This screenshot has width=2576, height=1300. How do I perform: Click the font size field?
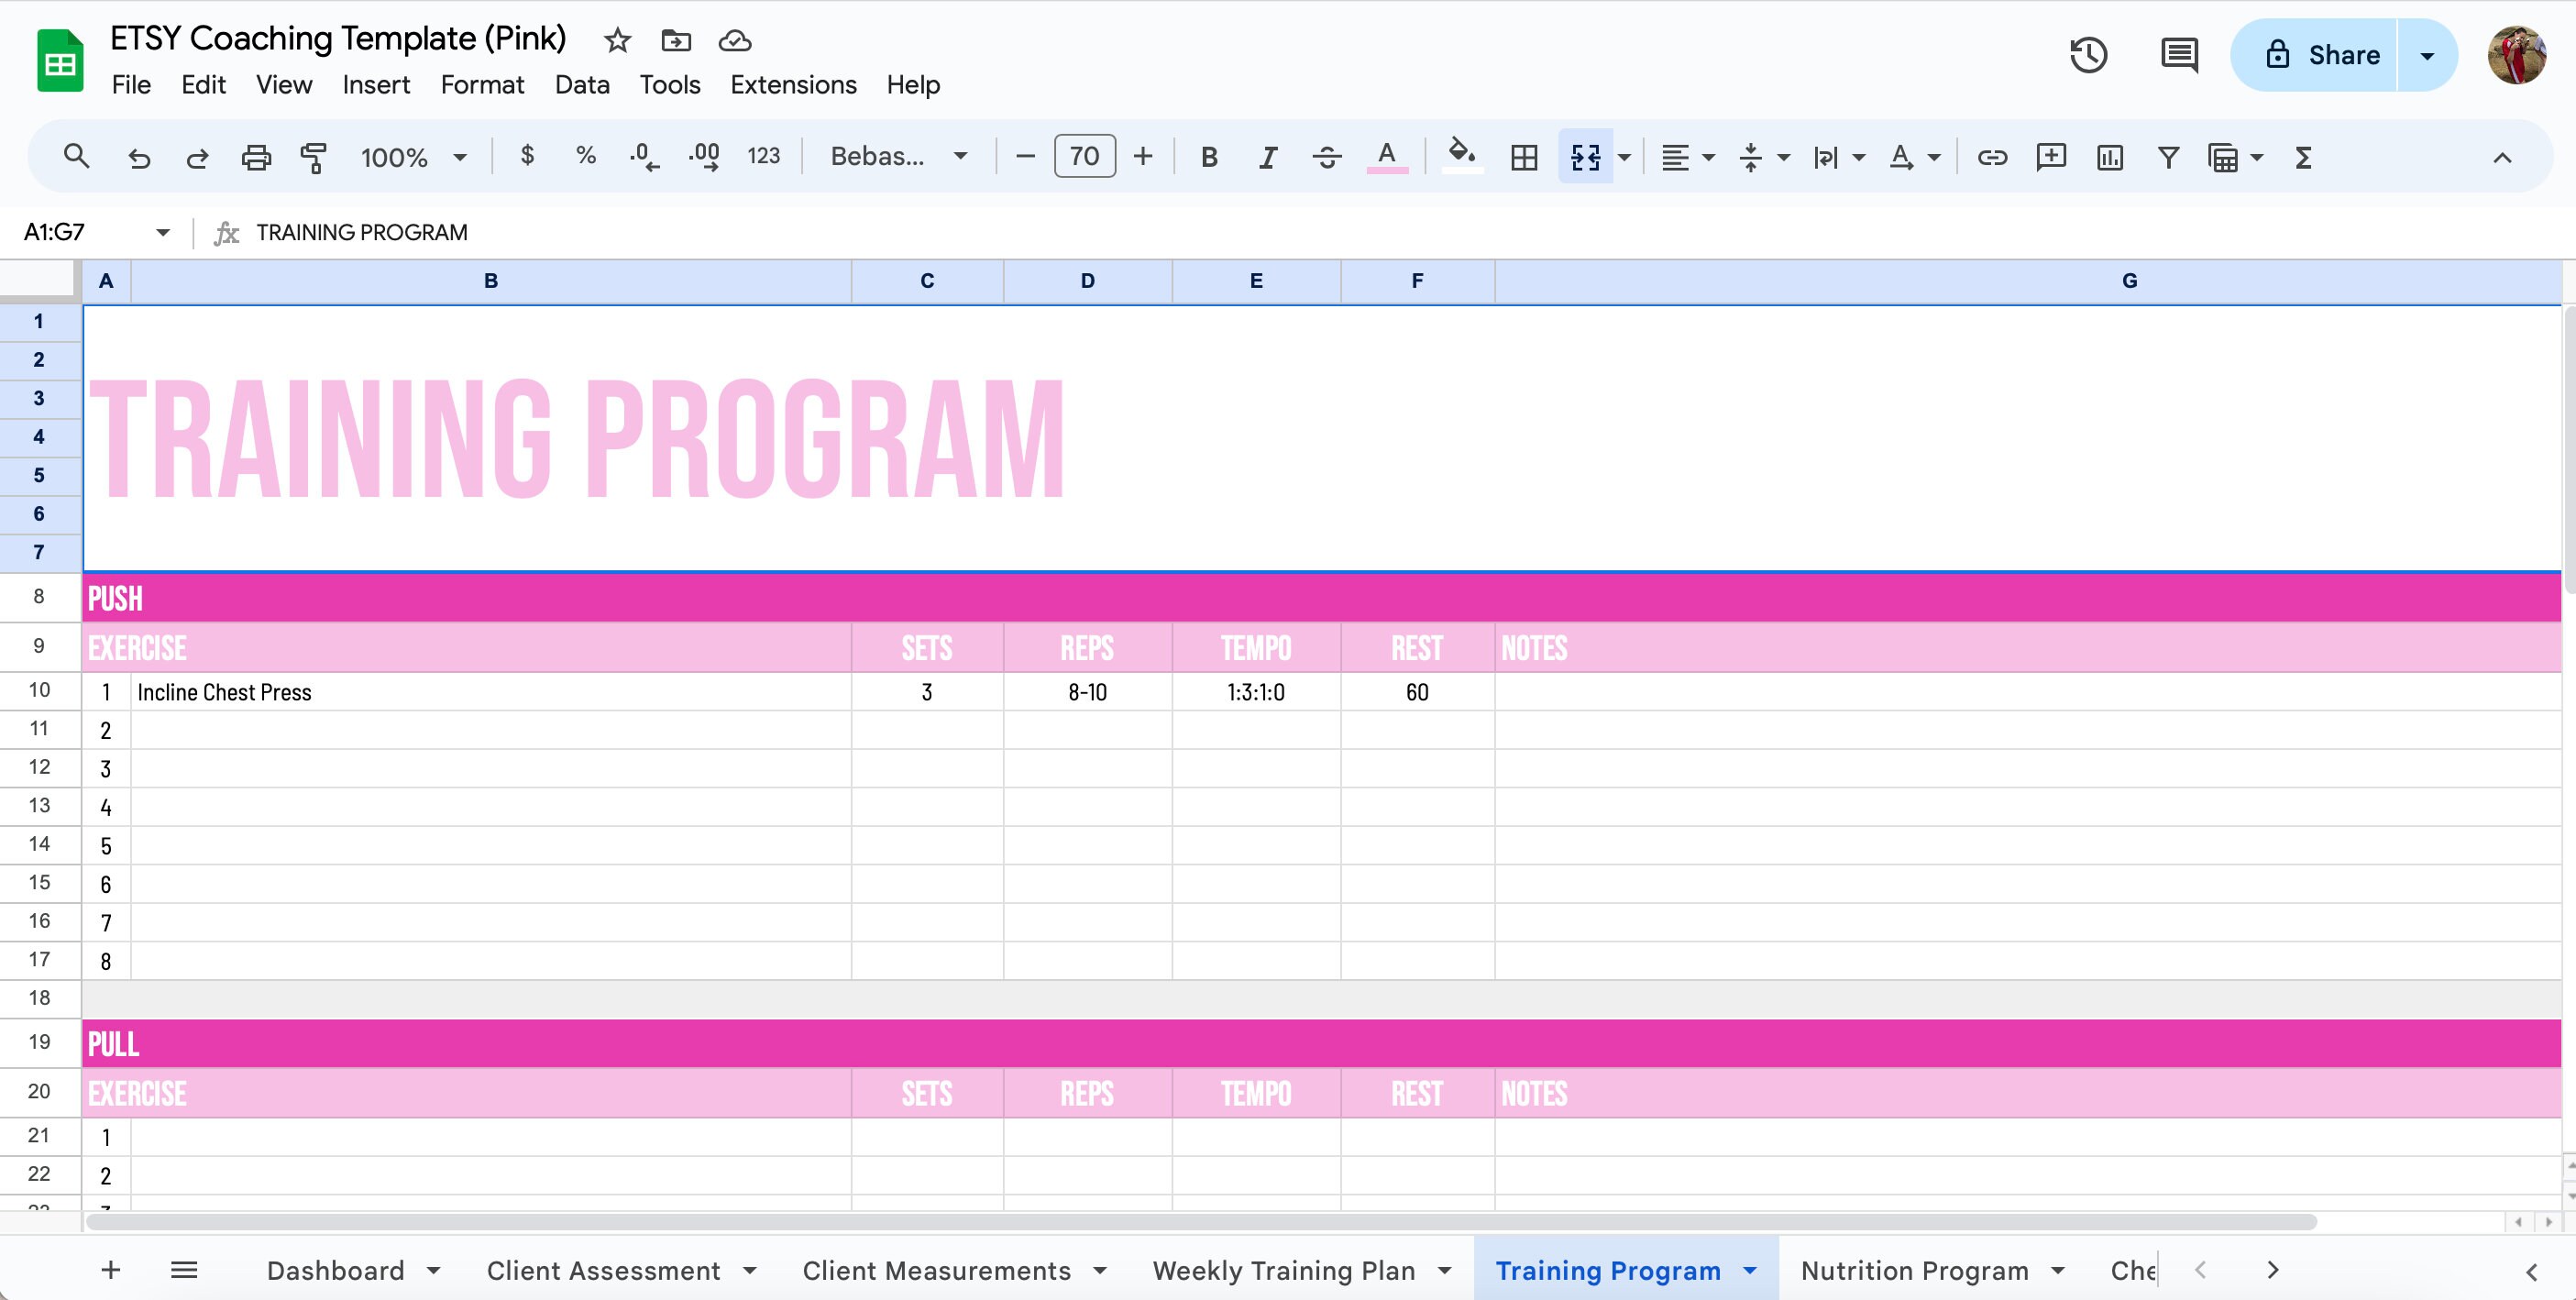click(1084, 156)
